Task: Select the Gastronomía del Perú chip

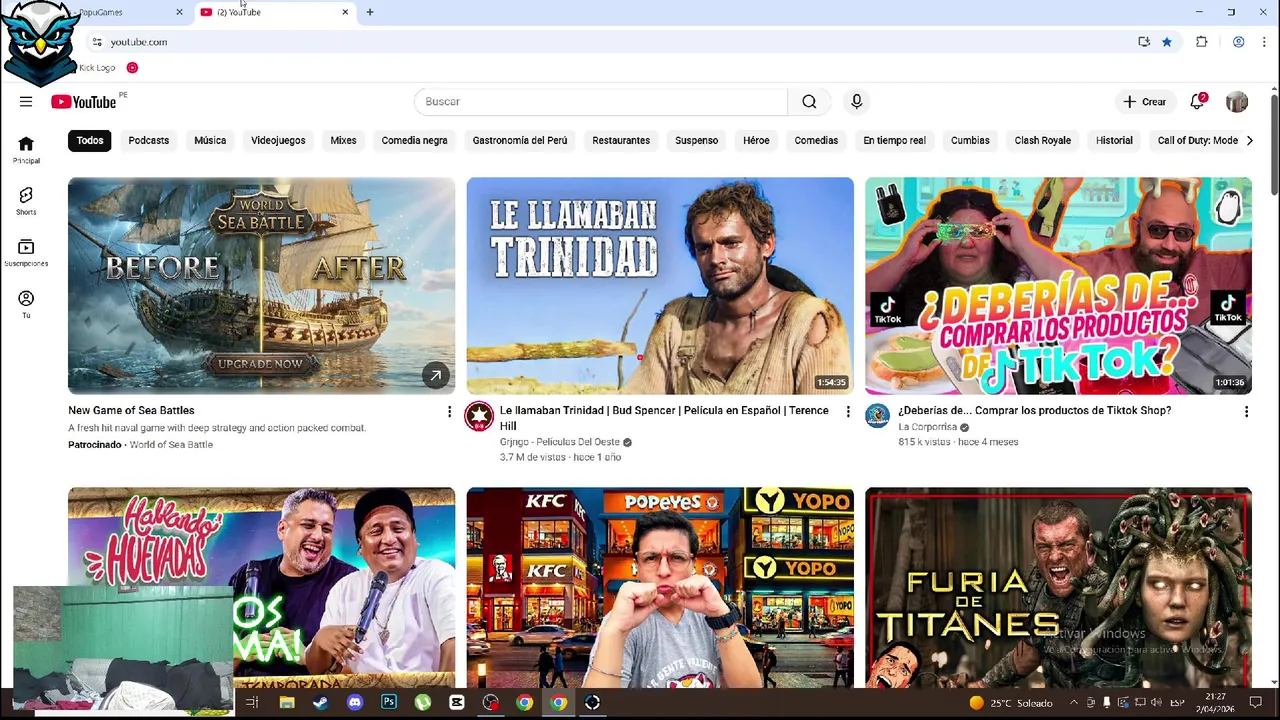Action: pyautogui.click(x=520, y=141)
